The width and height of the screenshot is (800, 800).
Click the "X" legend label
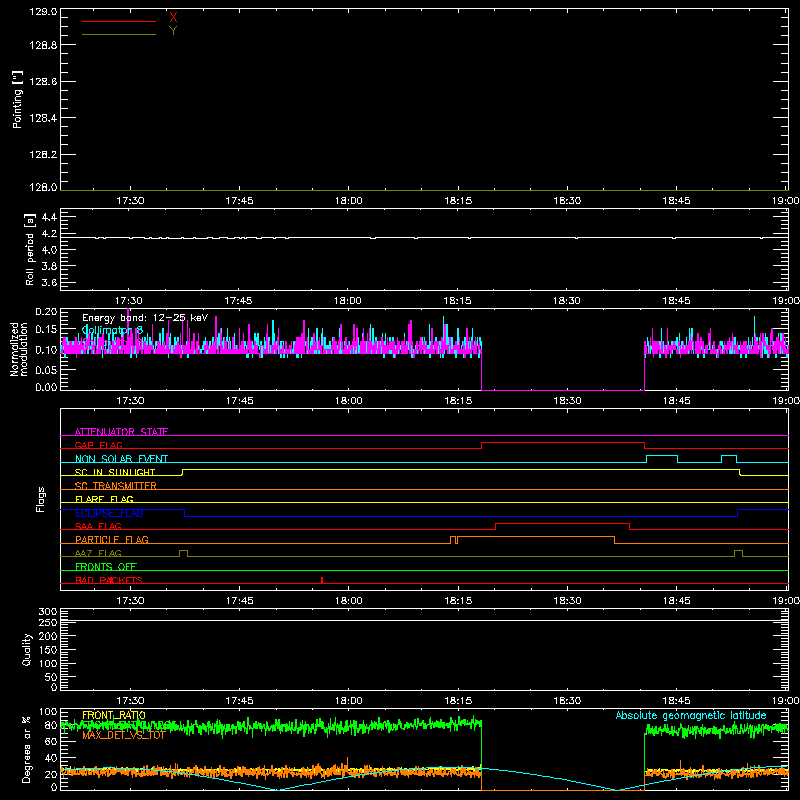click(x=173, y=18)
